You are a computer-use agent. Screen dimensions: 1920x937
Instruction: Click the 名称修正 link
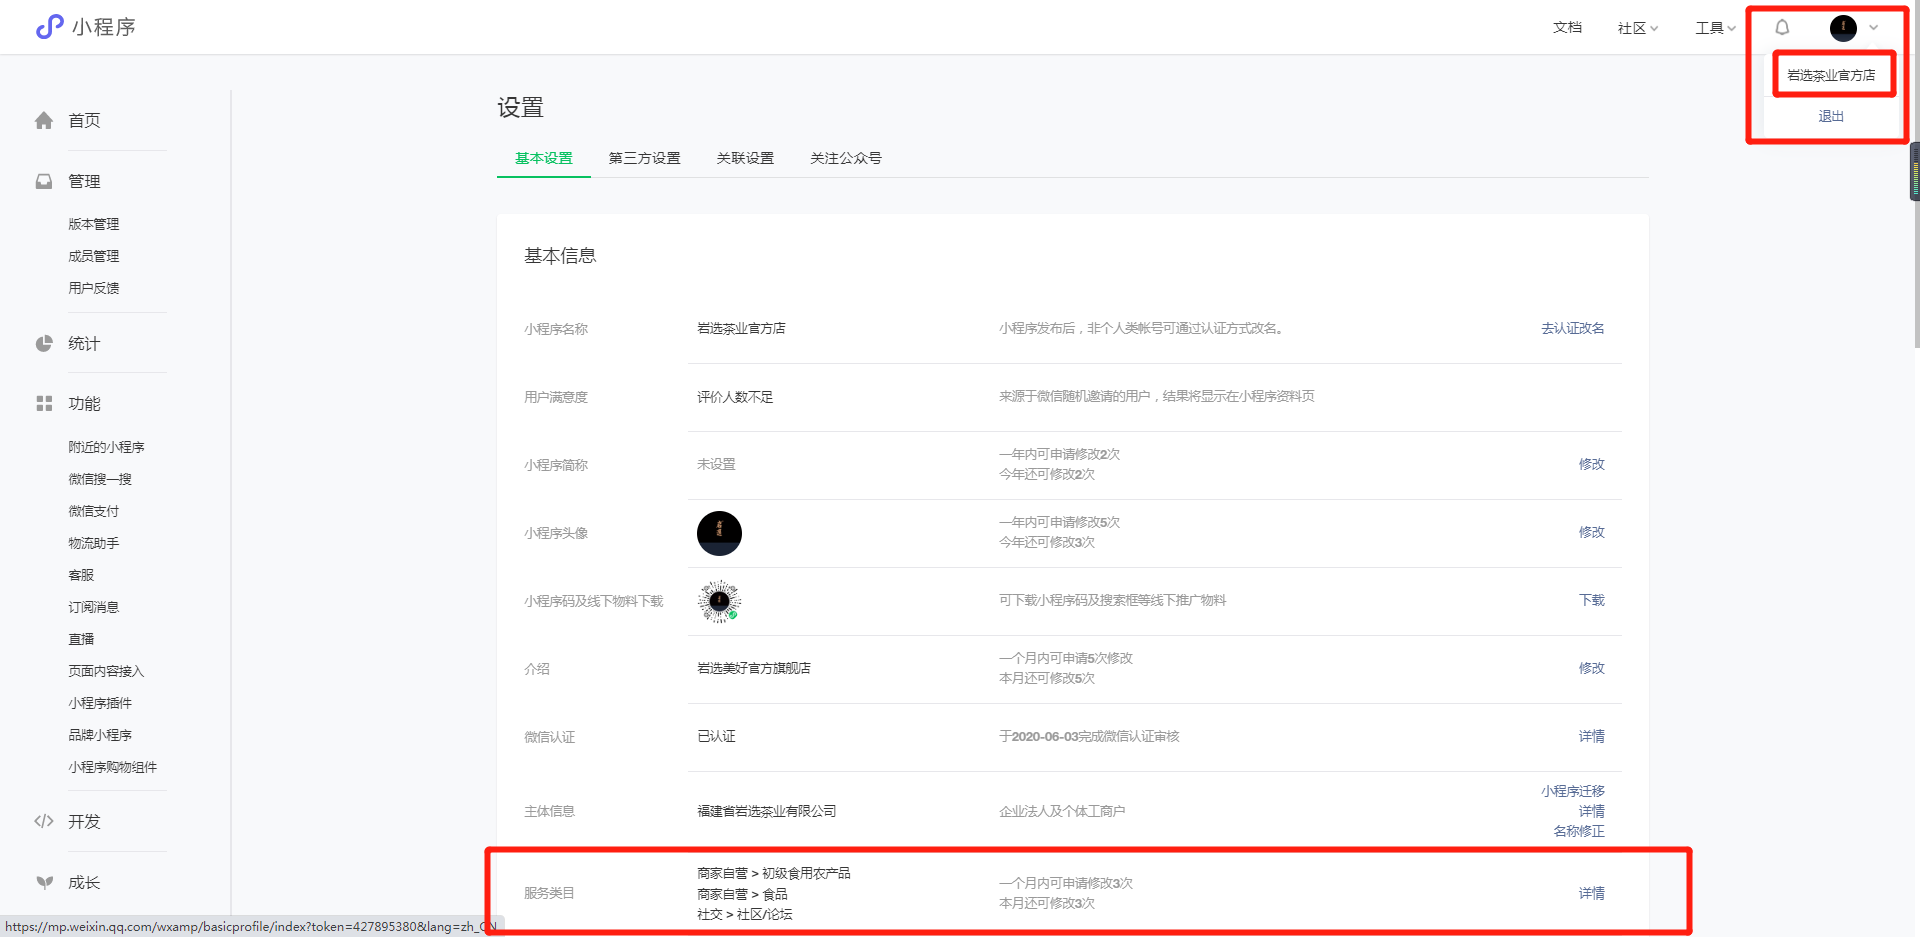click(x=1579, y=831)
